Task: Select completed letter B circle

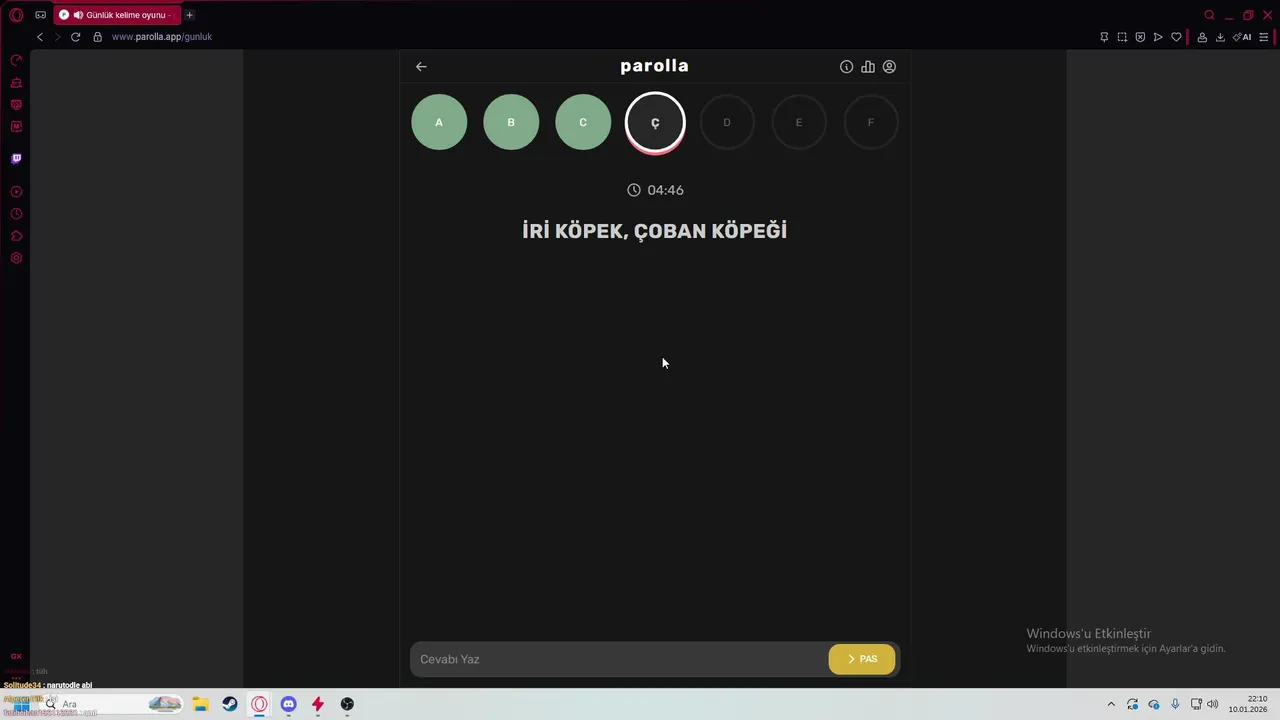Action: tap(511, 122)
